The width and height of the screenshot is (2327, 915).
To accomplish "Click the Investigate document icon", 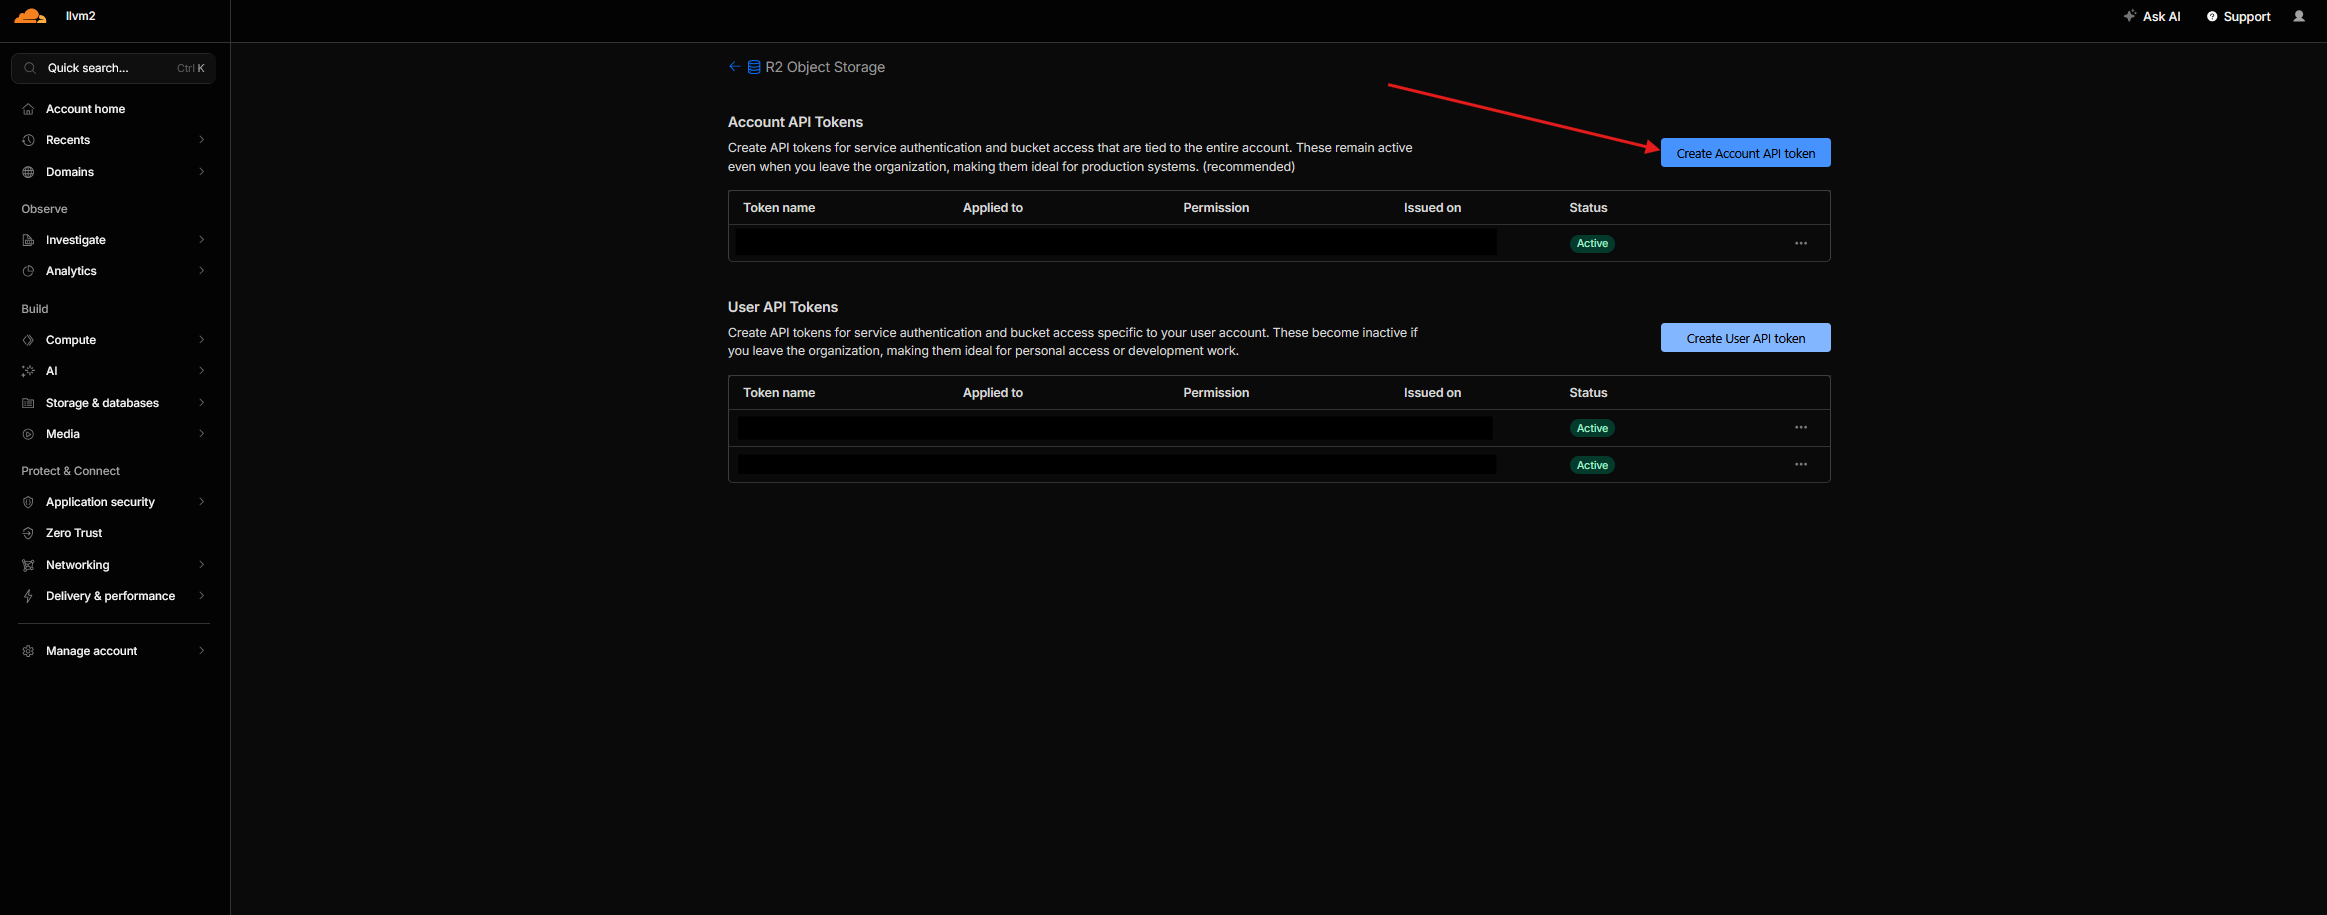I will (x=28, y=240).
